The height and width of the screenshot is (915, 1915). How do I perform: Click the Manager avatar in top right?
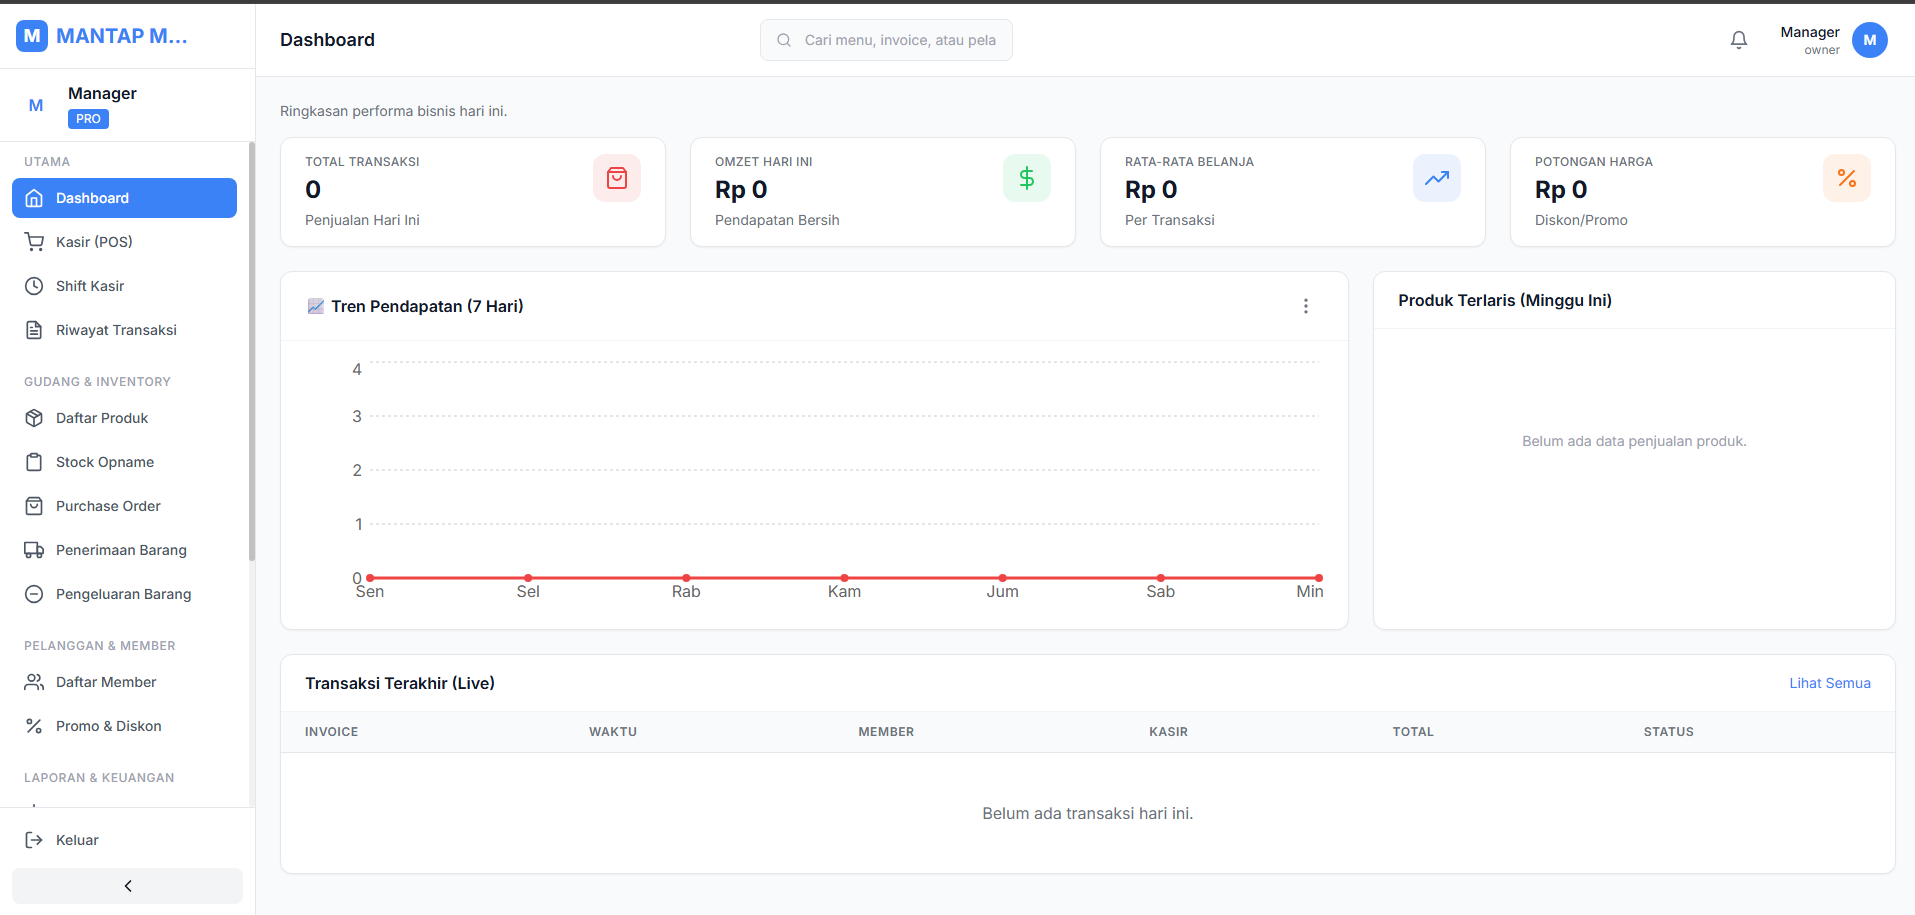(1870, 40)
